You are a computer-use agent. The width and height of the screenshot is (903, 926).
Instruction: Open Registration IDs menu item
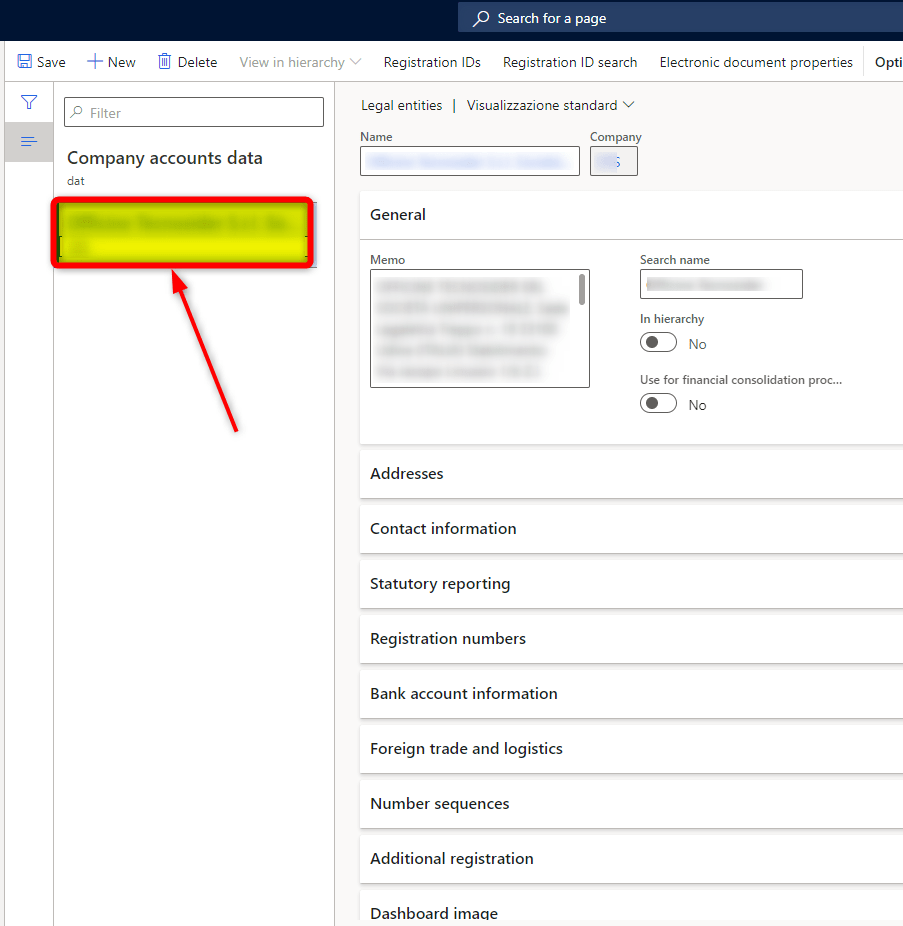click(x=432, y=62)
